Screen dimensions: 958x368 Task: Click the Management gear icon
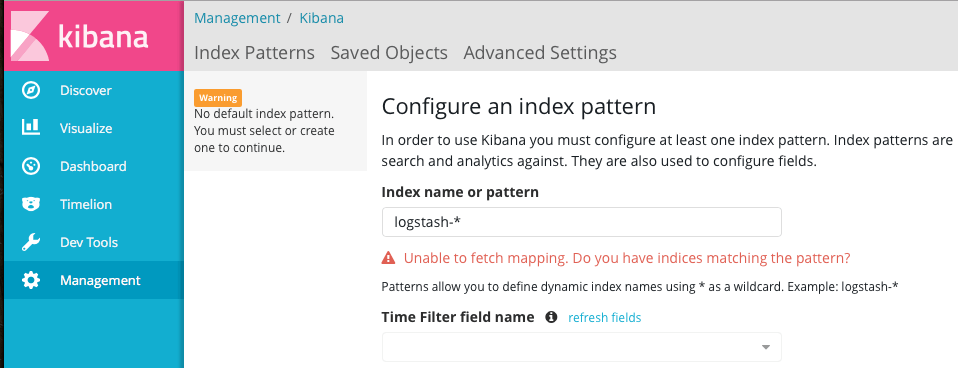pos(31,280)
